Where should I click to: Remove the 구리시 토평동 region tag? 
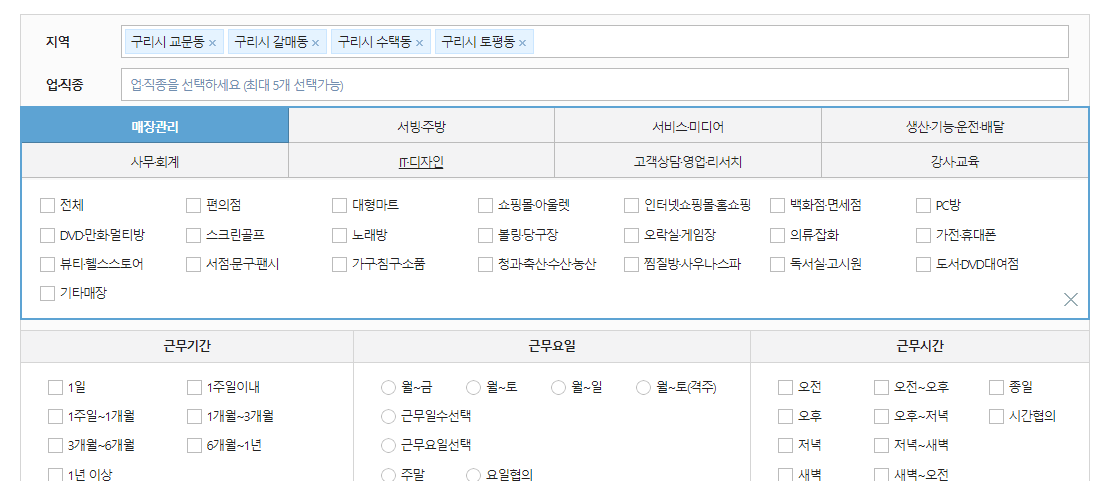(522, 43)
